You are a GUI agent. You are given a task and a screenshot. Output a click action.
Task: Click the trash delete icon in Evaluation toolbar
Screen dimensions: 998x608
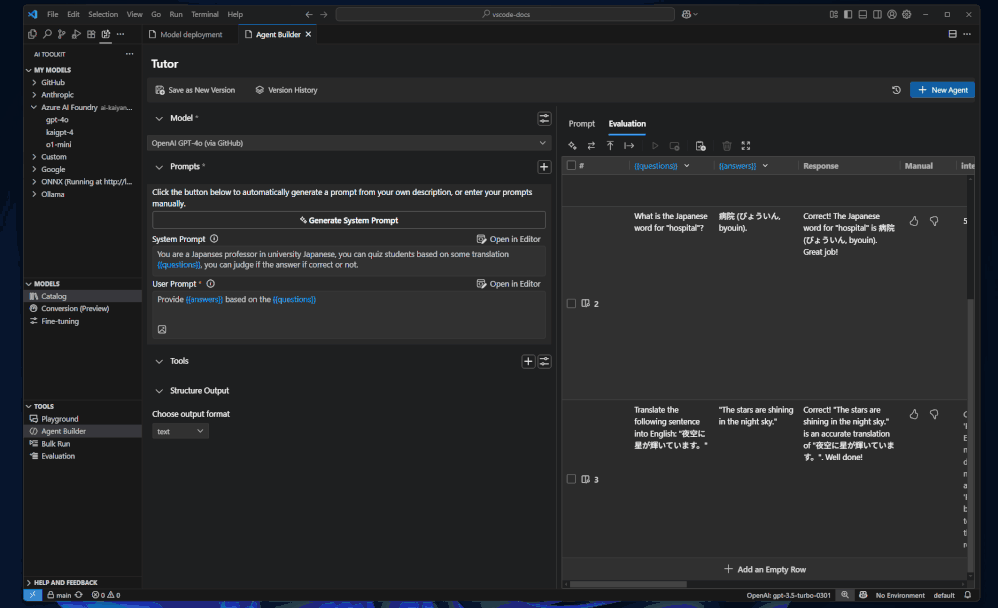[727, 146]
